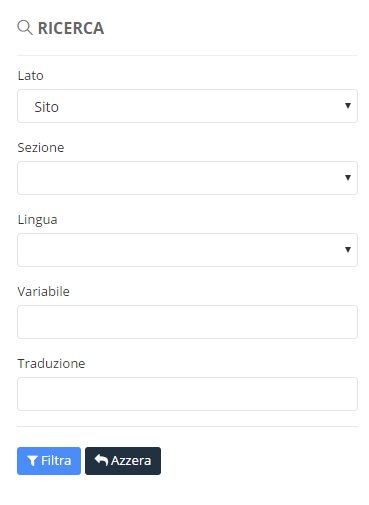Click the selected Sito value text
369x505 pixels.
[x=47, y=107]
